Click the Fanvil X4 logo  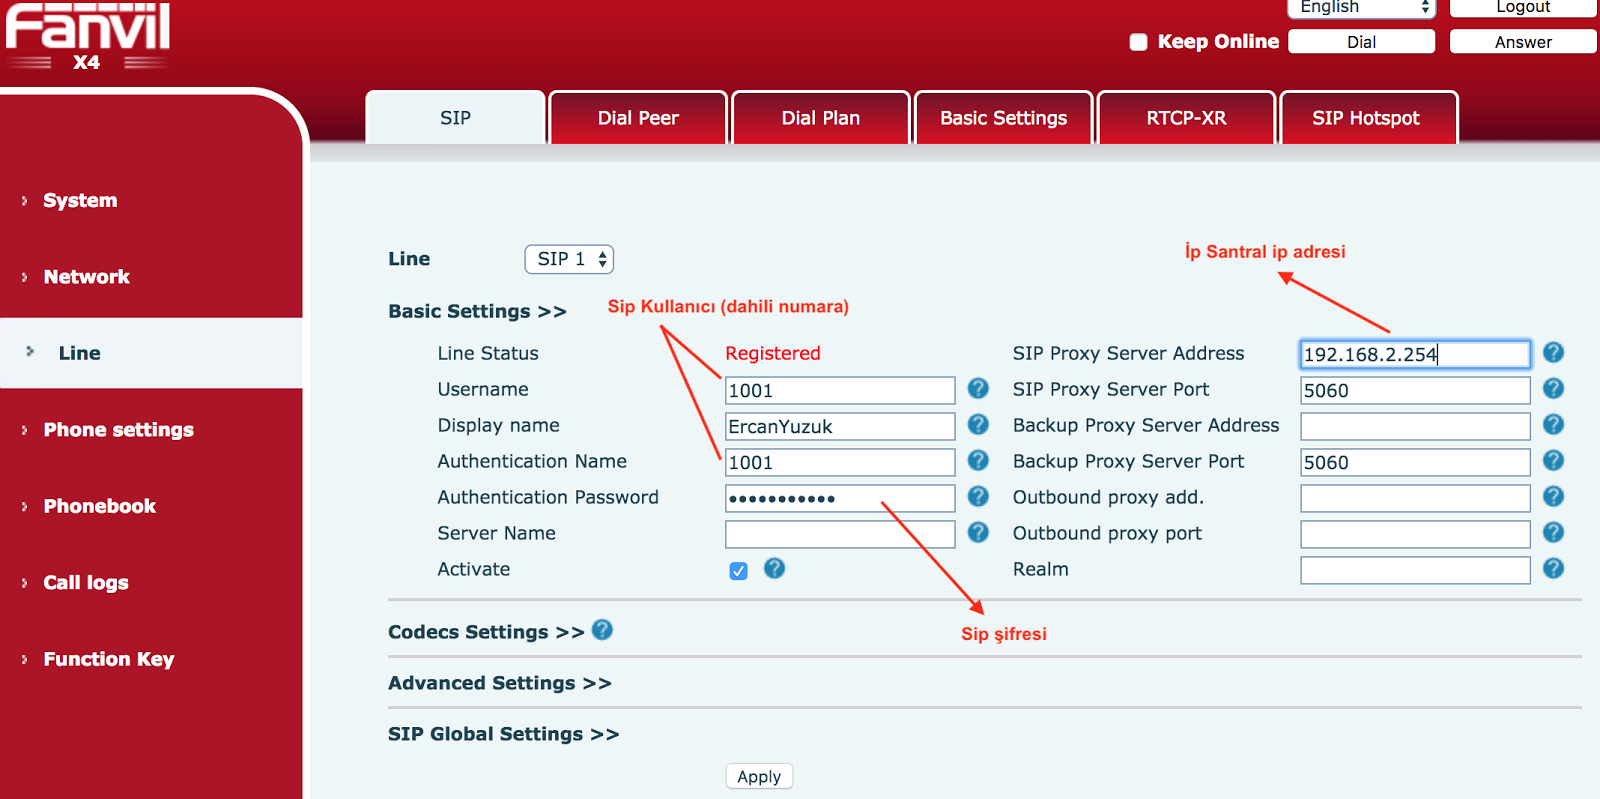pos(88,36)
